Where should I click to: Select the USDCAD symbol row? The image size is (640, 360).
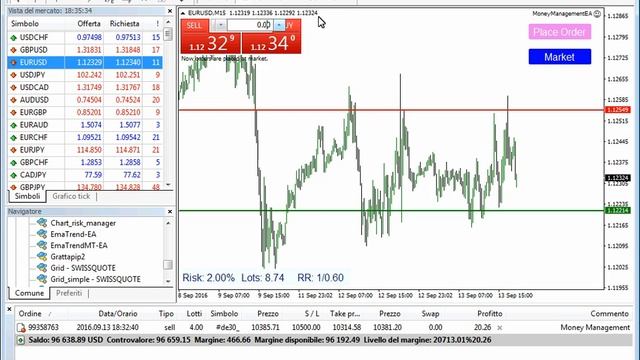coord(85,87)
